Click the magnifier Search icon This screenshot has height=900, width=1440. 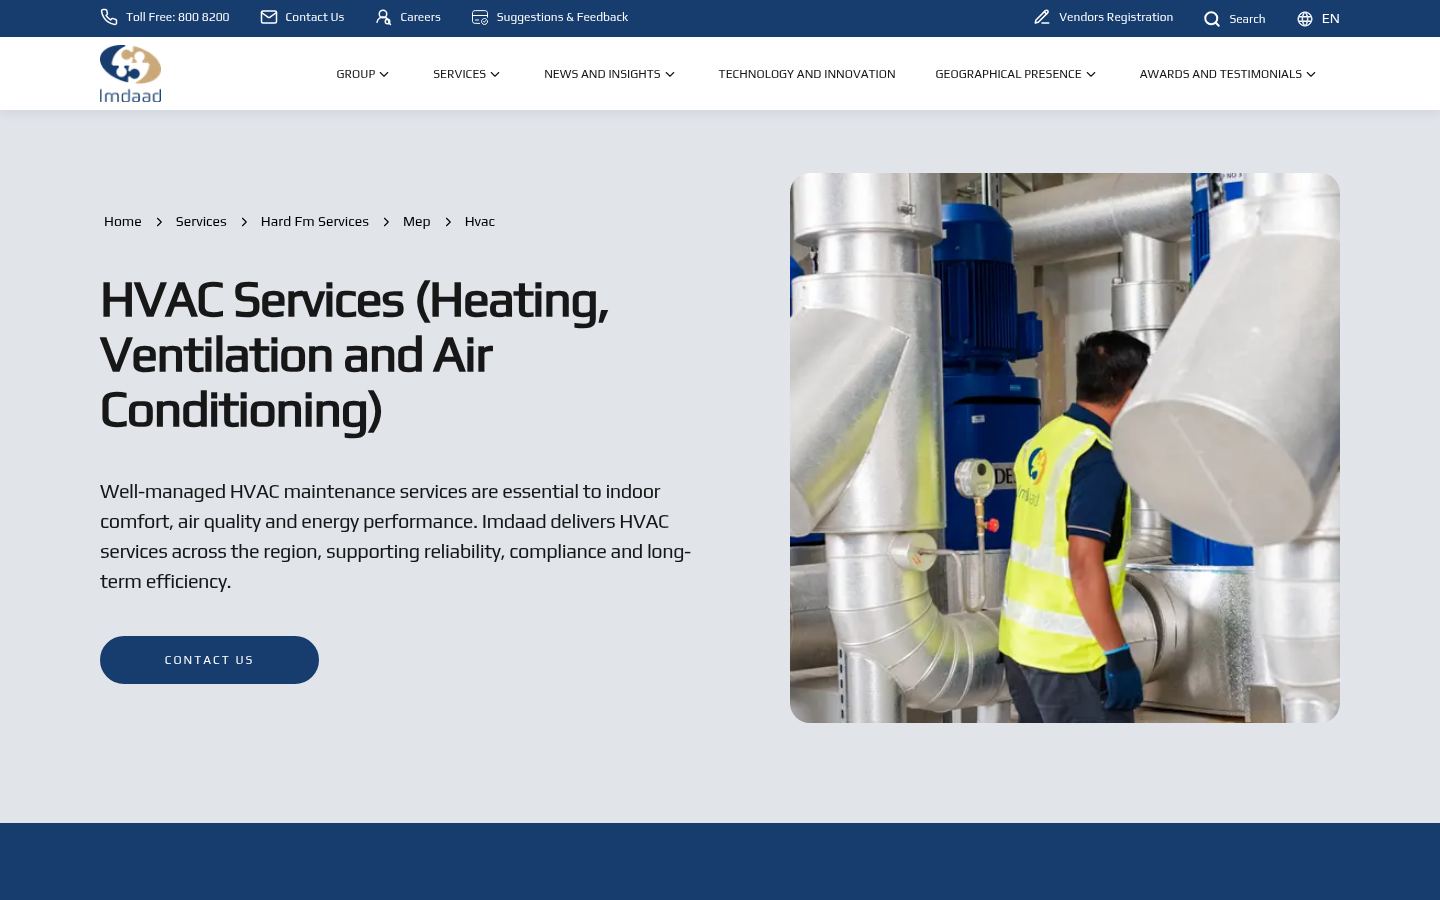1212,19
